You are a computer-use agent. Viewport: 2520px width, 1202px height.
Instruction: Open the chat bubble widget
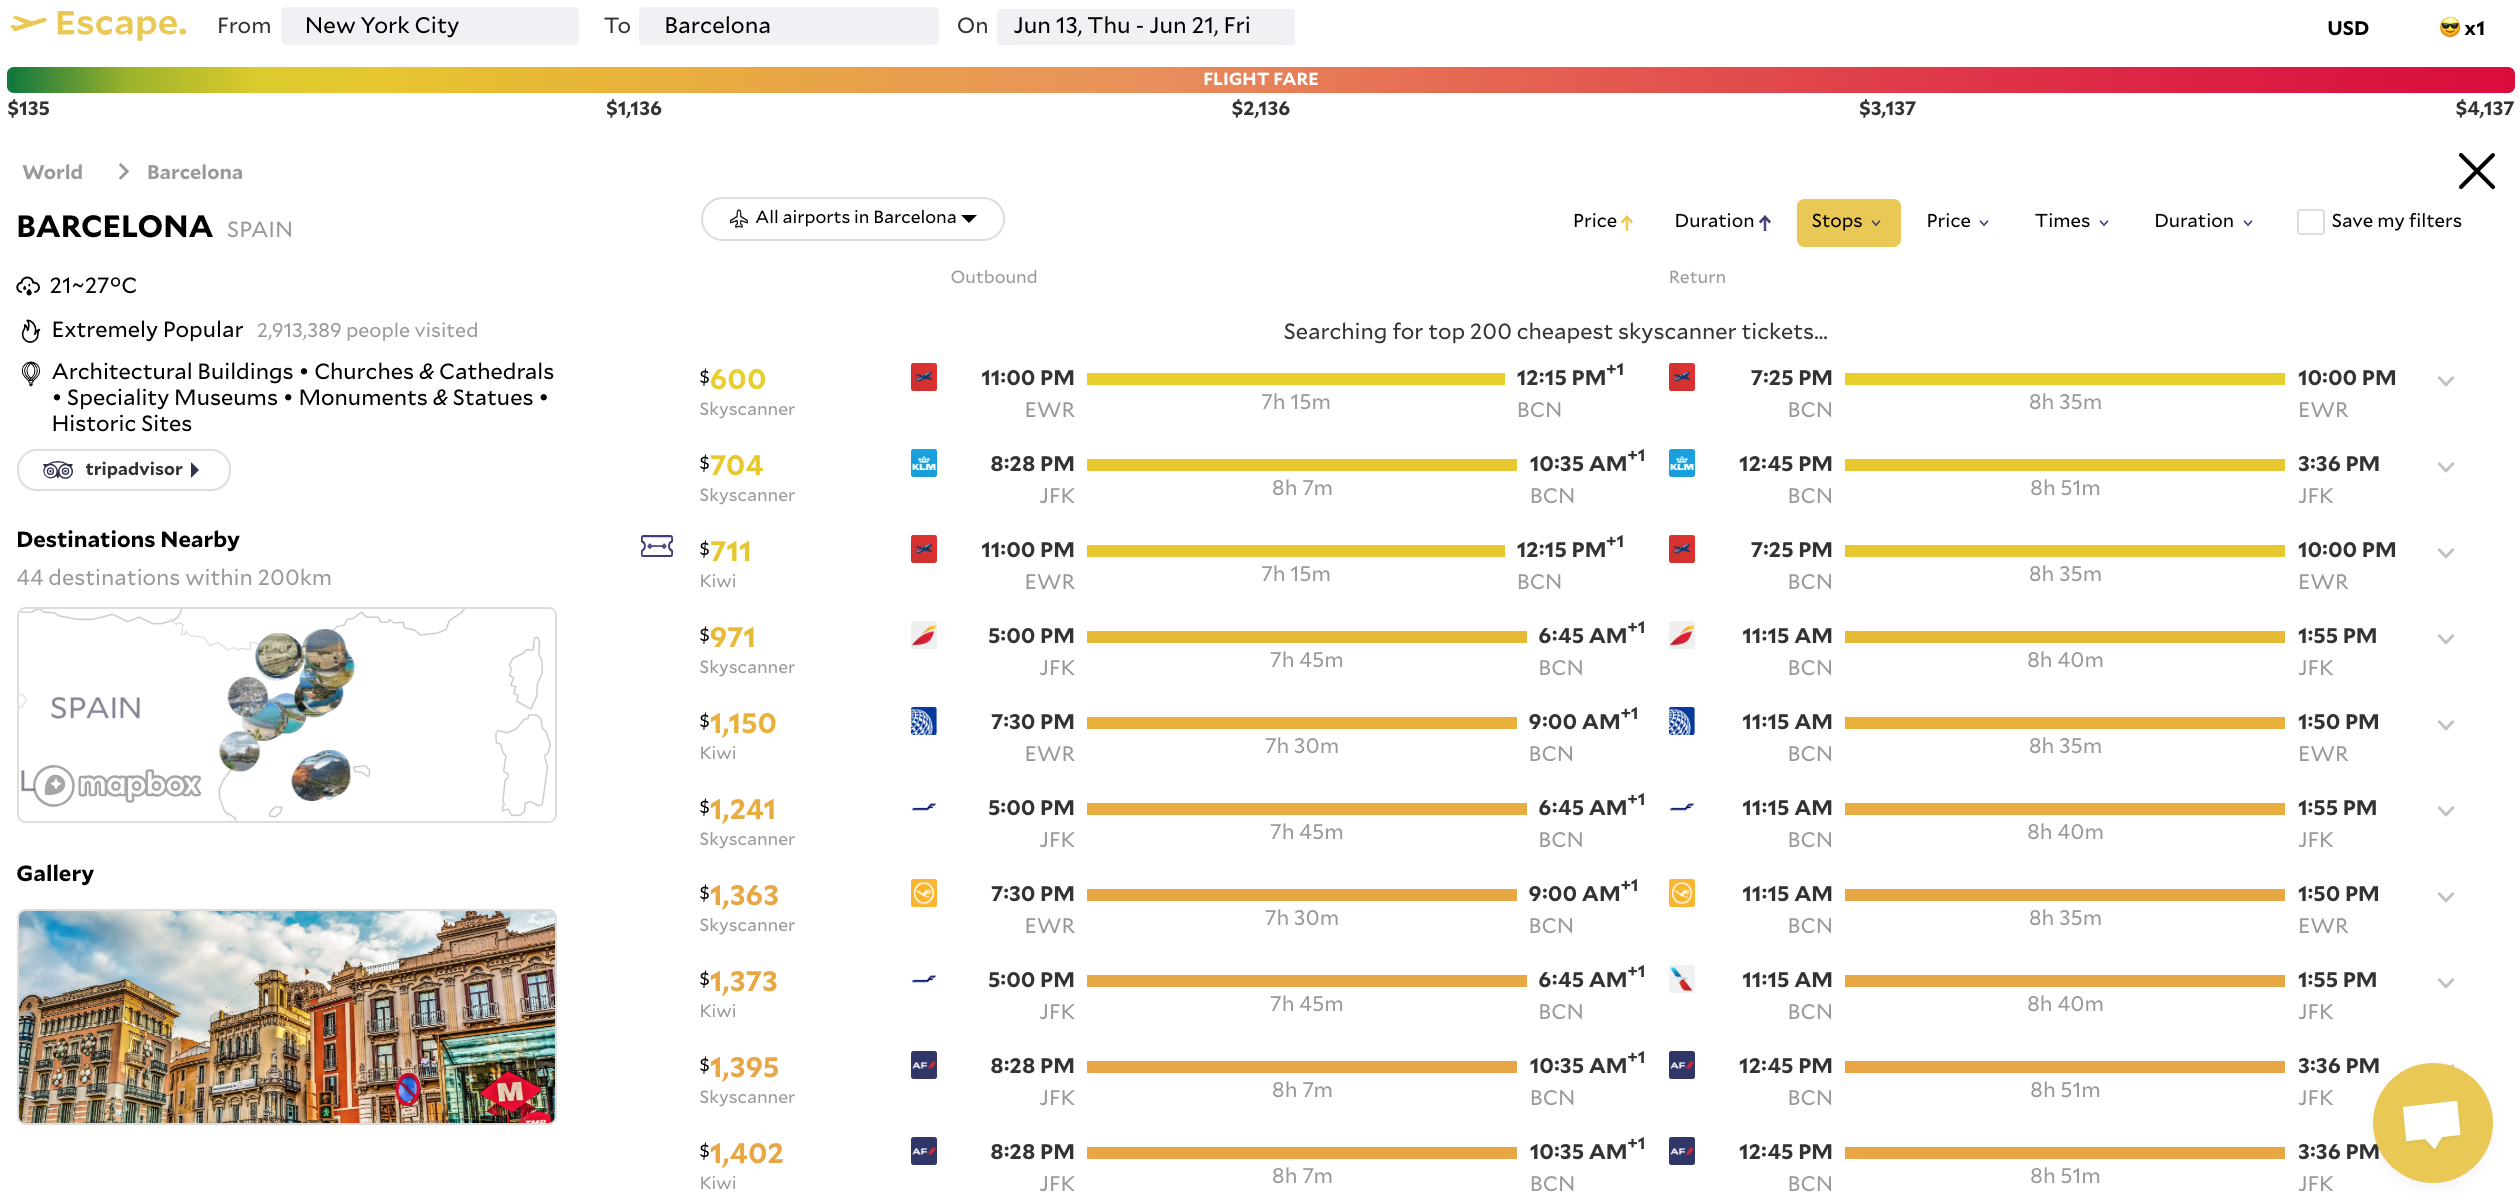[2431, 1122]
